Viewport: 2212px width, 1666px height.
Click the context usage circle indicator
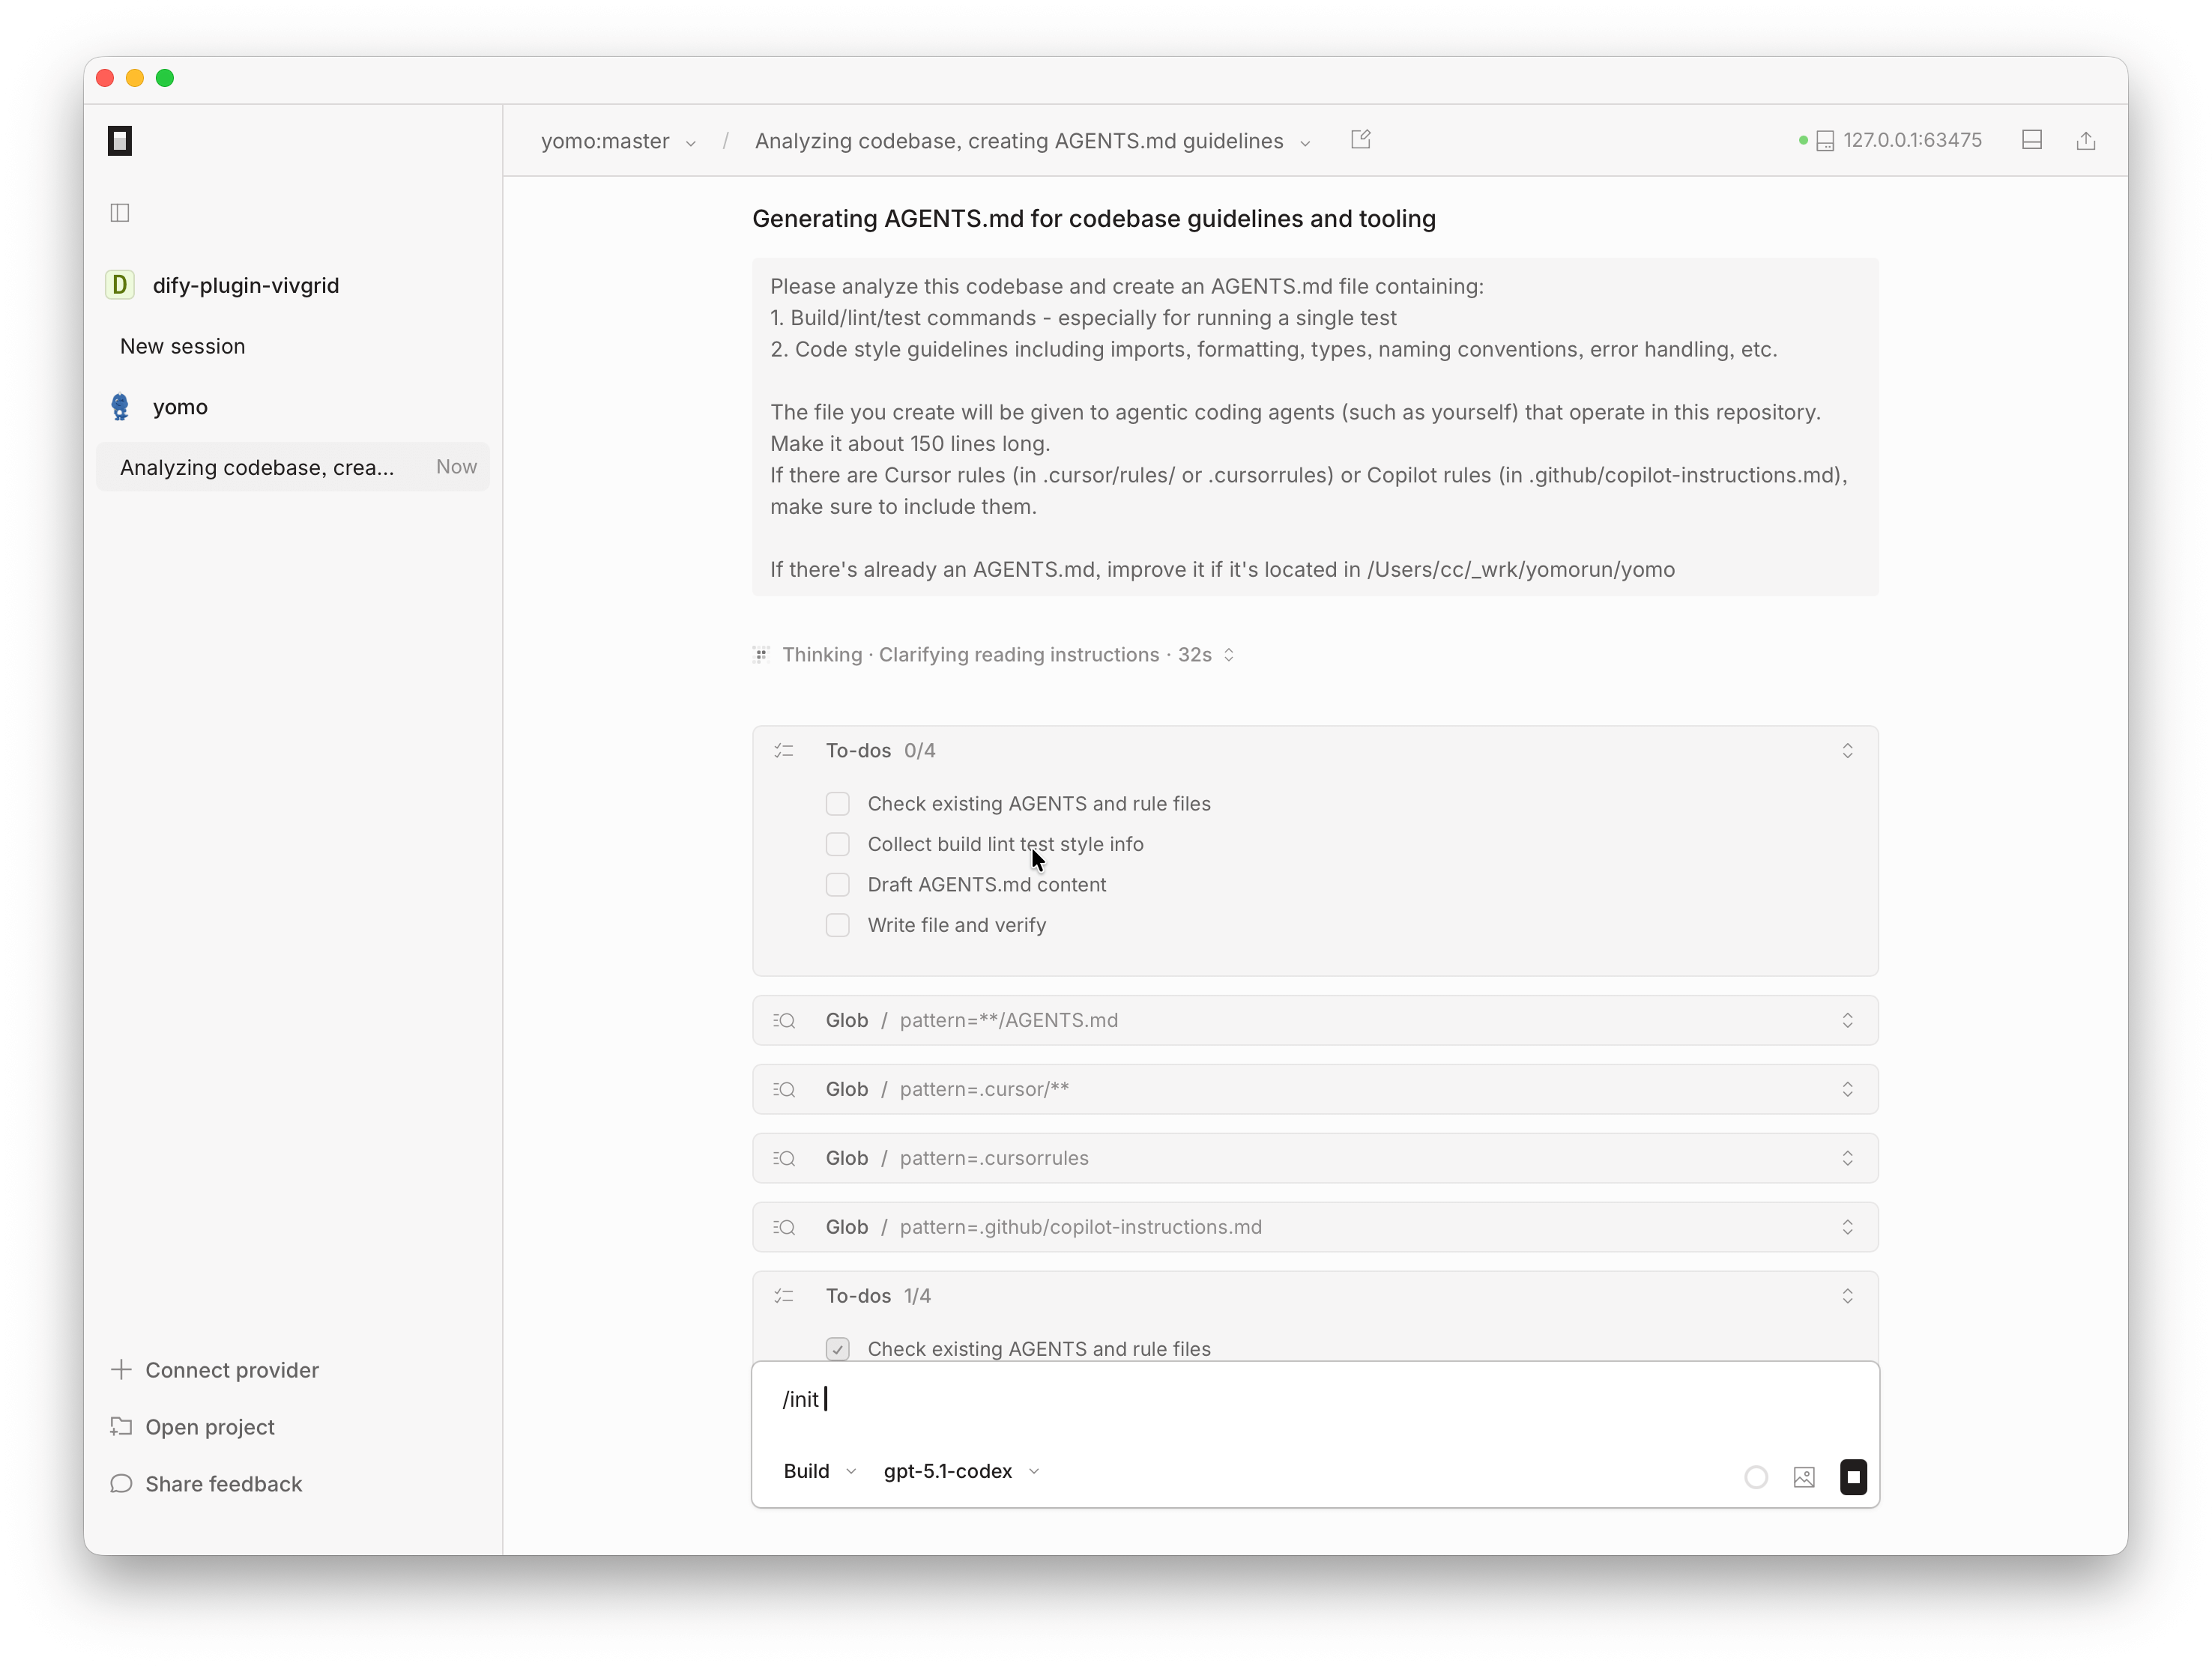pyautogui.click(x=1755, y=1477)
